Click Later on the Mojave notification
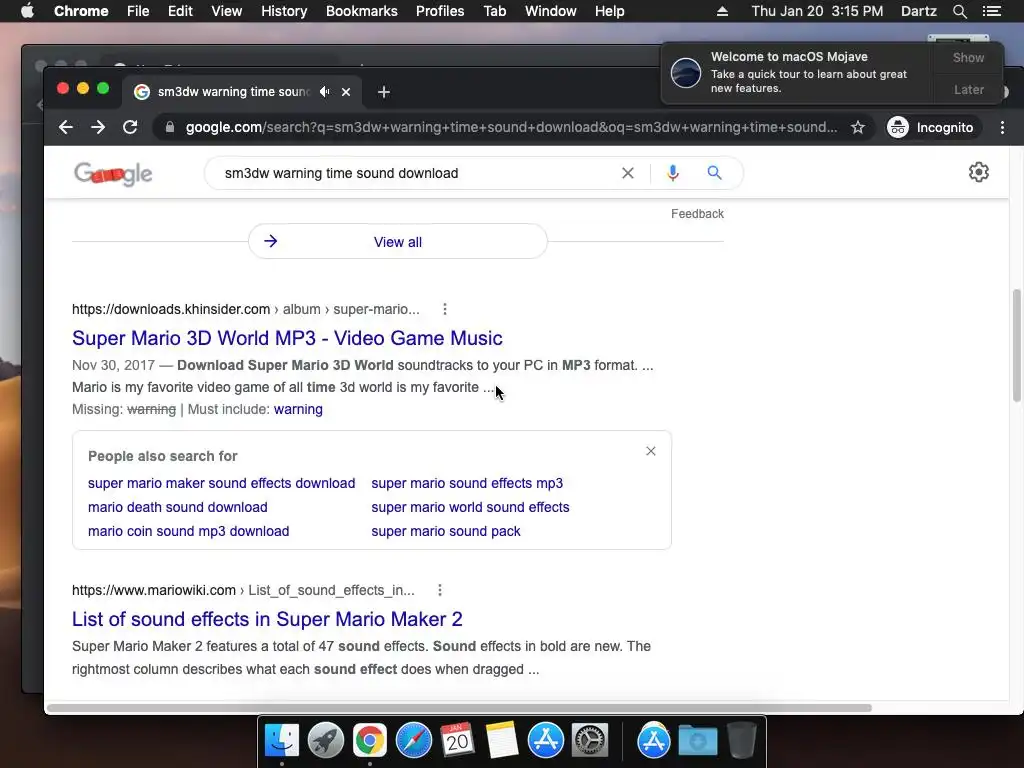This screenshot has height=768, width=1024. tap(968, 89)
